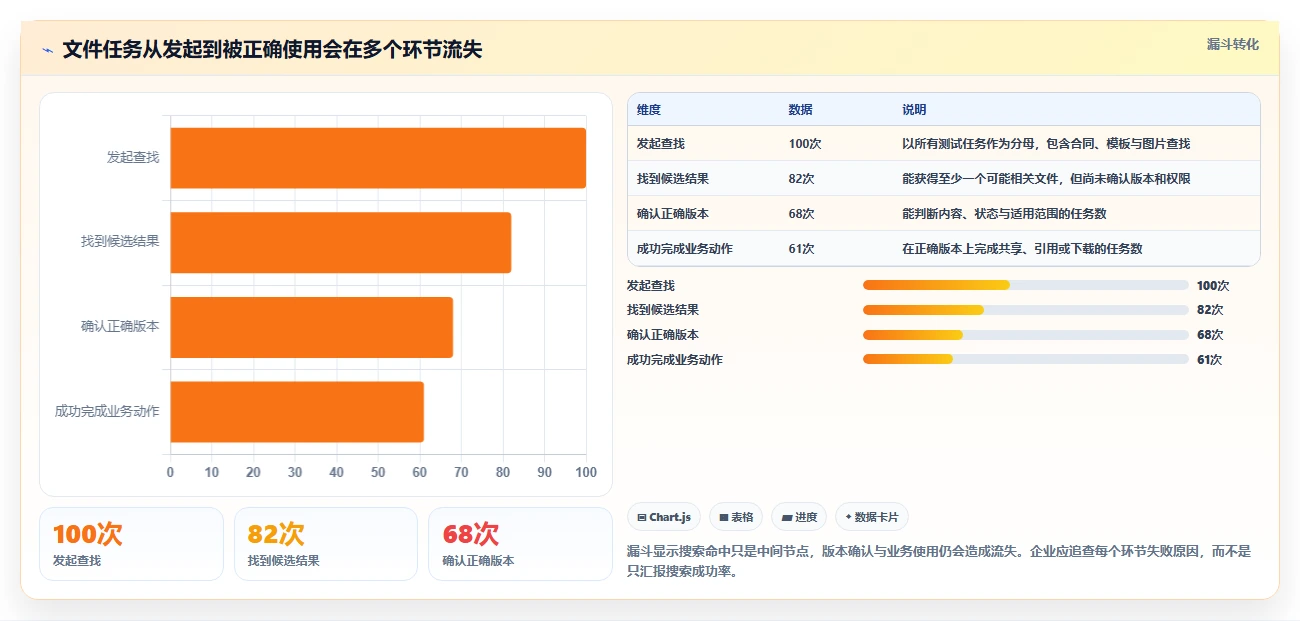Viewport: 1300px width, 621px height.
Task: Click the 确认正确版本 cell in the table
Action: pos(673,214)
